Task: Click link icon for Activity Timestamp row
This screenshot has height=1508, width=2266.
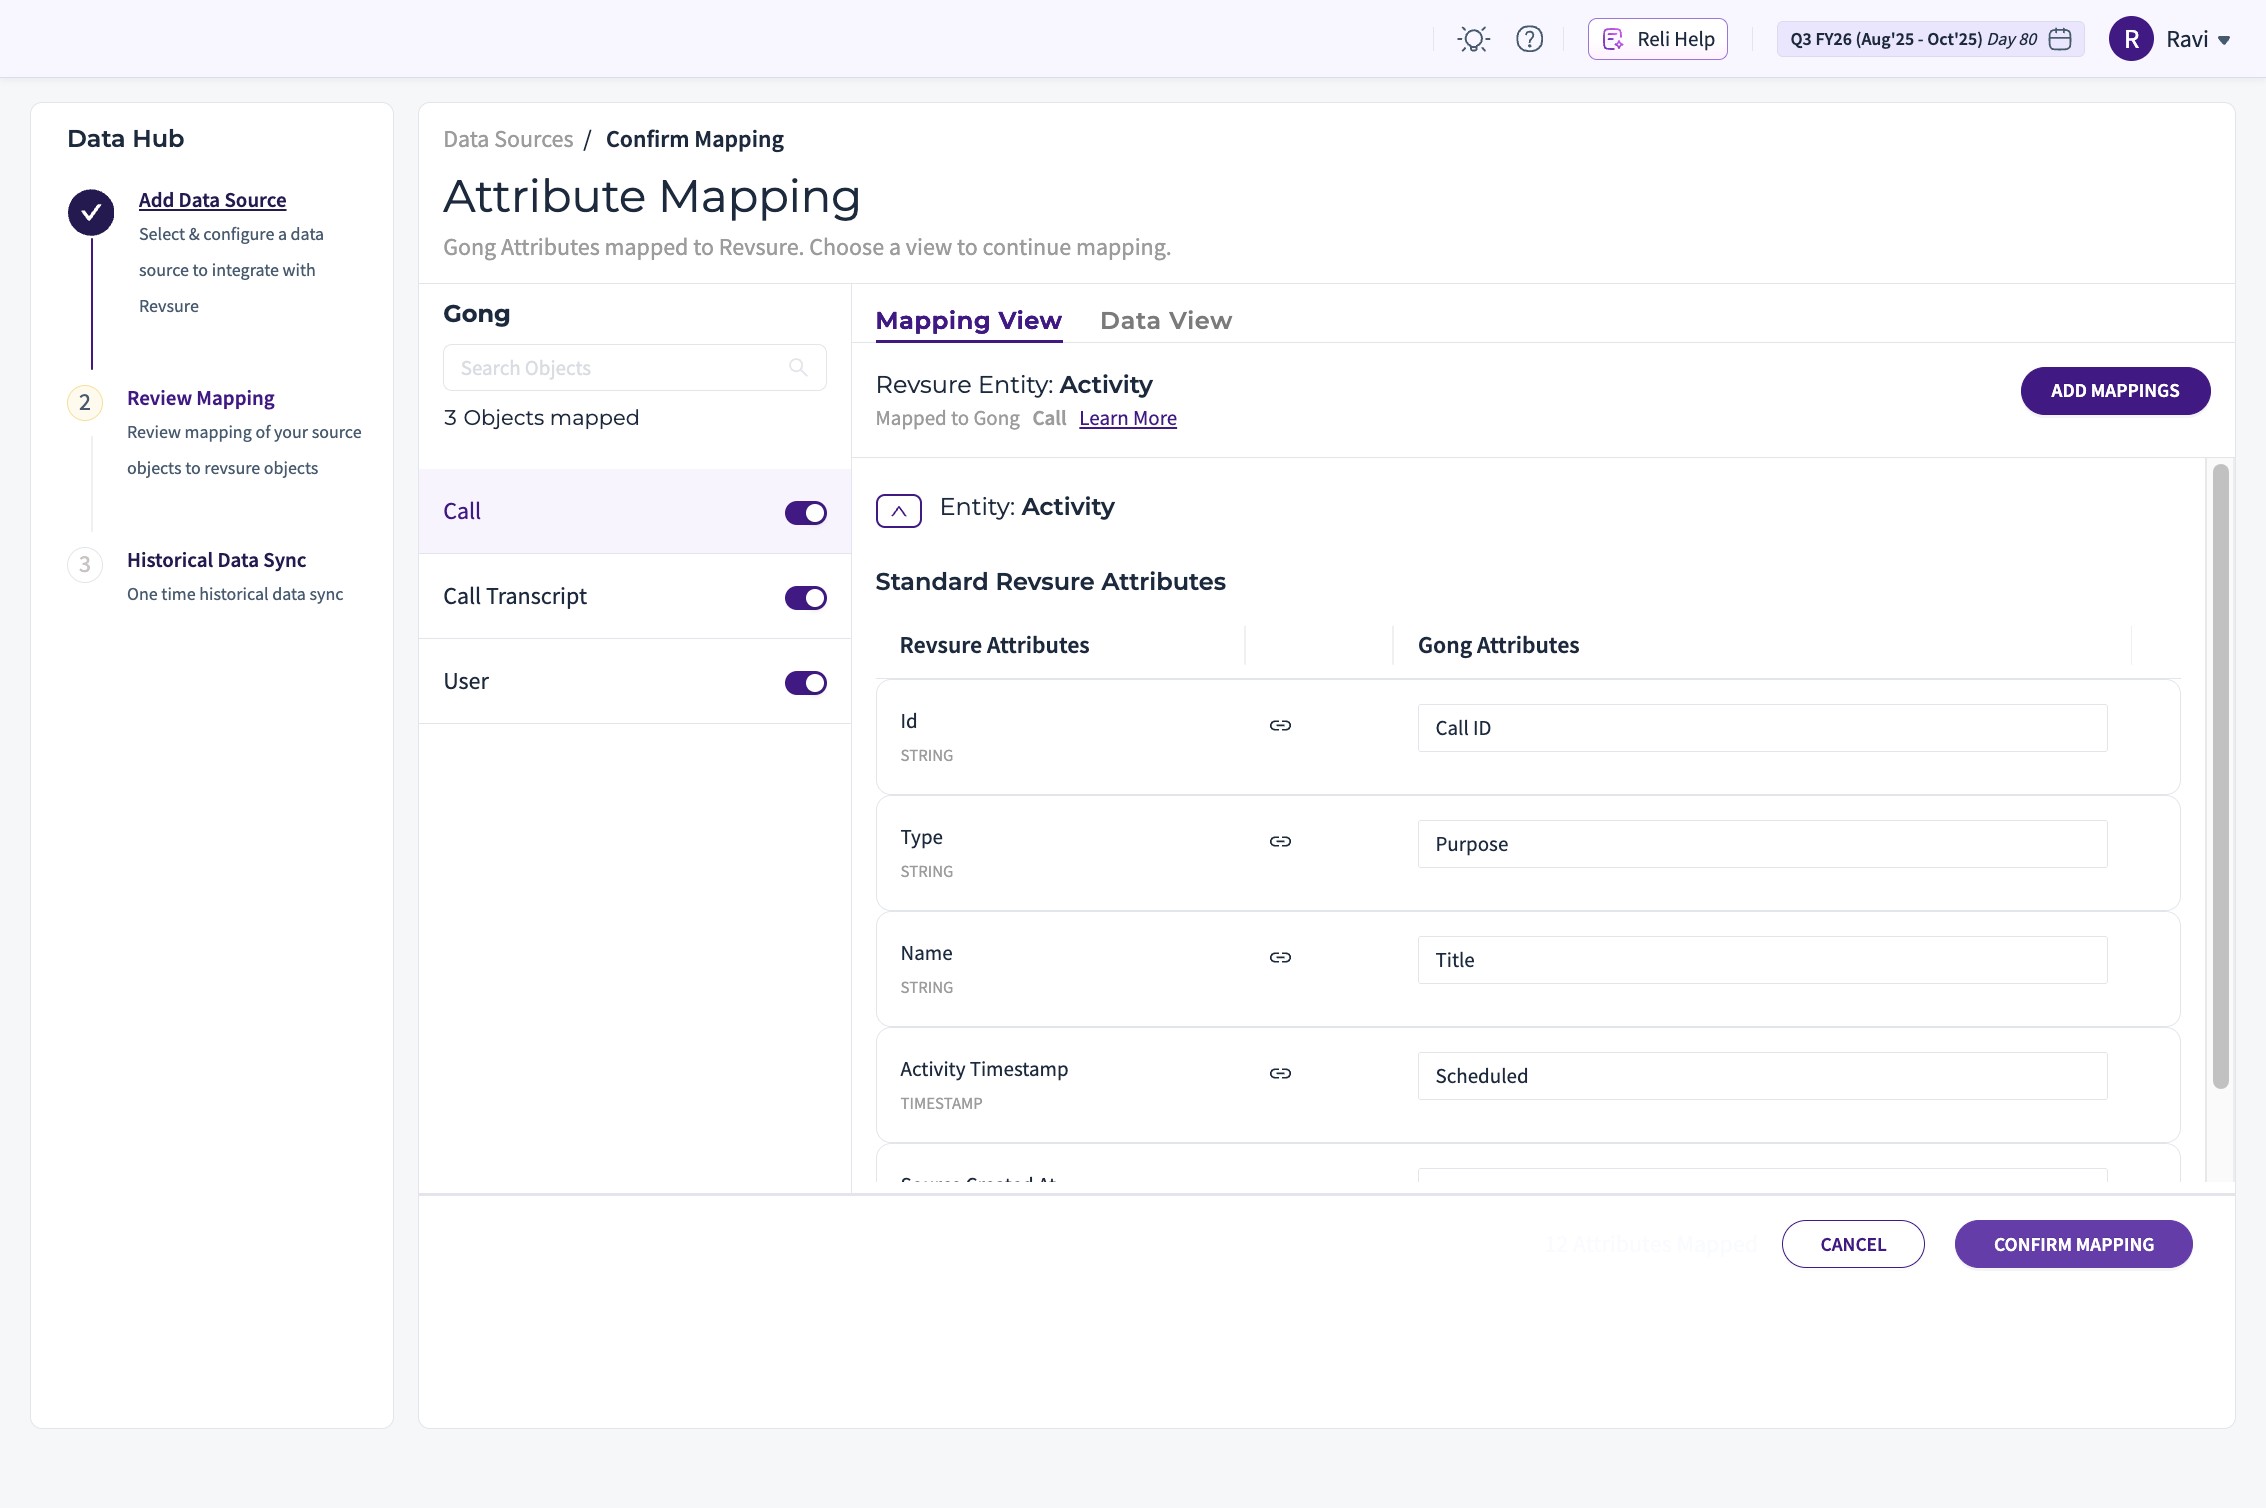Action: 1280,1073
